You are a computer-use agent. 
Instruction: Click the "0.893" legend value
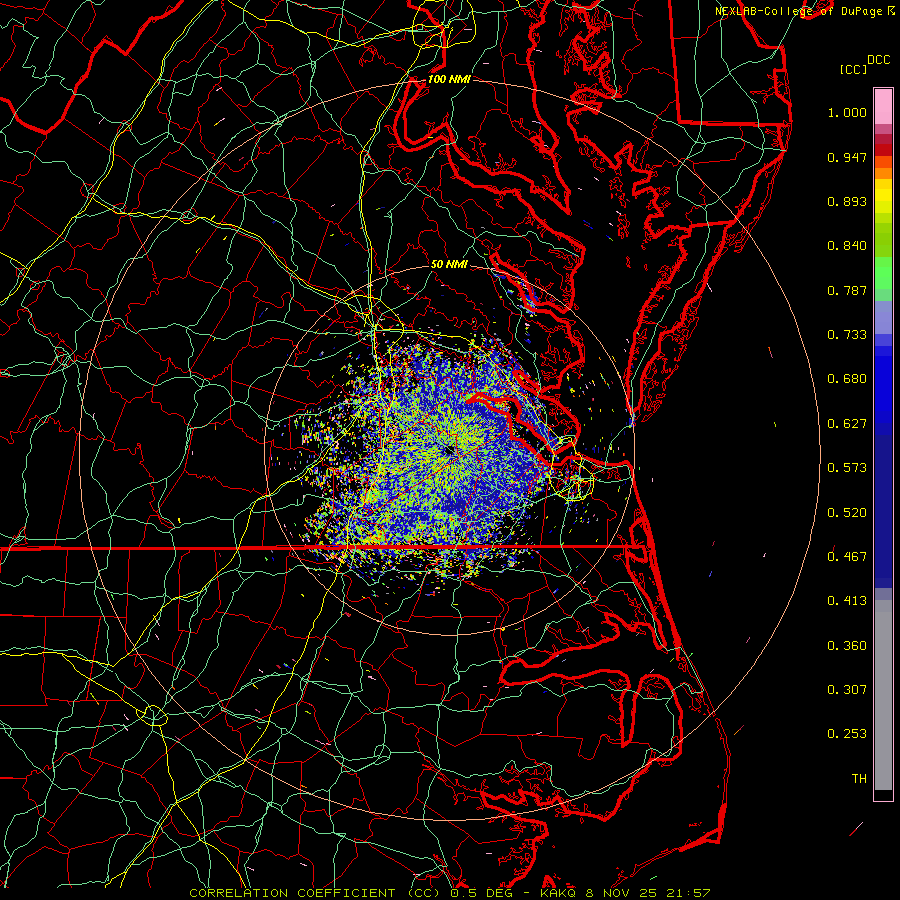click(847, 201)
